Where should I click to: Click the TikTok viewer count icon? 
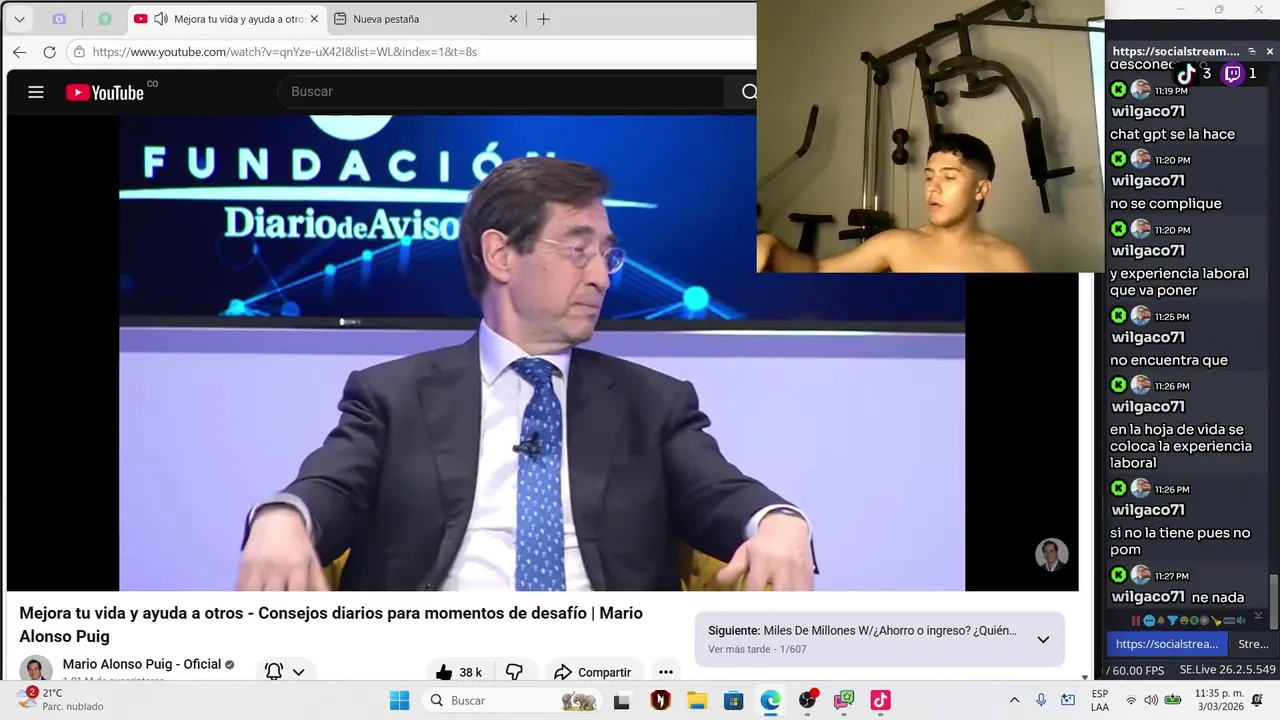click(x=1186, y=73)
